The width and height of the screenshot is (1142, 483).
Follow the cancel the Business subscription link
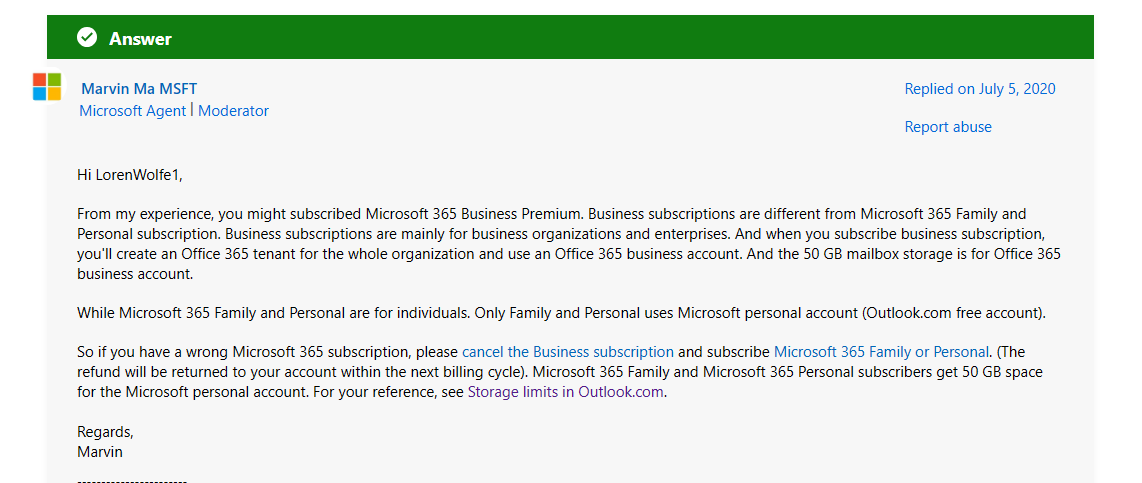[567, 352]
